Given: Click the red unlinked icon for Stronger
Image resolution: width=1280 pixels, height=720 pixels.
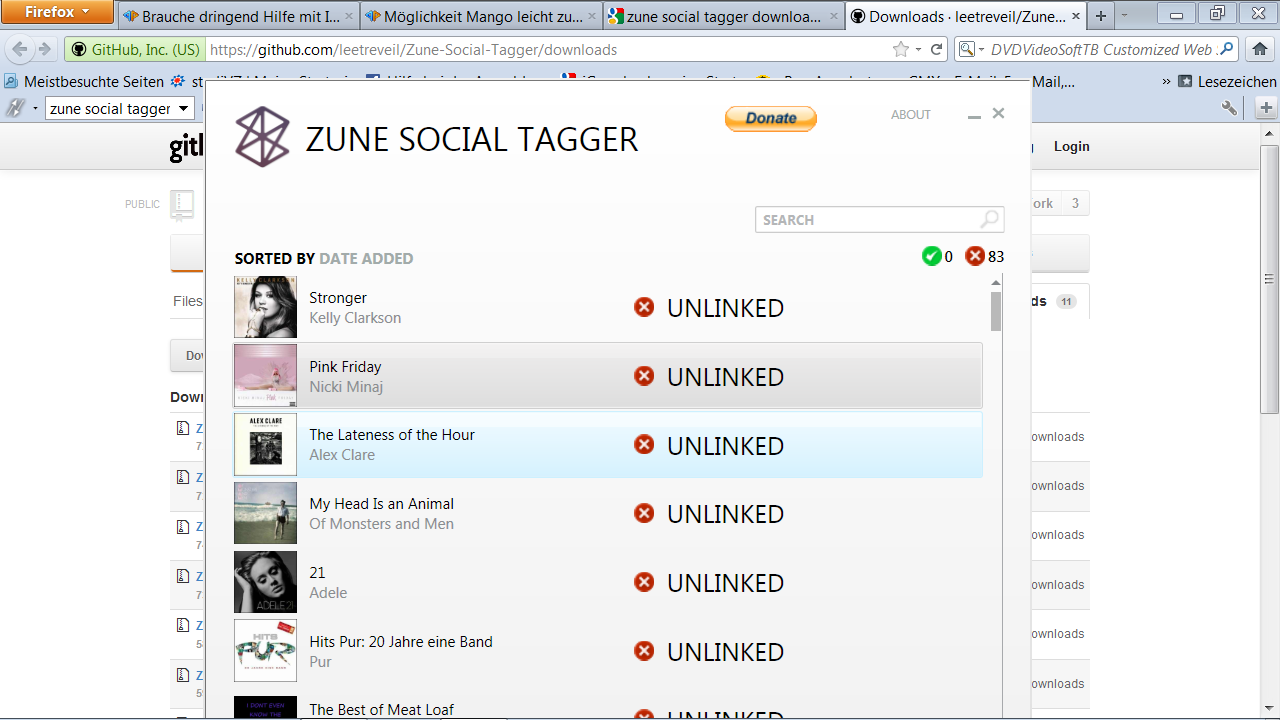Looking at the screenshot, I should coord(644,307).
